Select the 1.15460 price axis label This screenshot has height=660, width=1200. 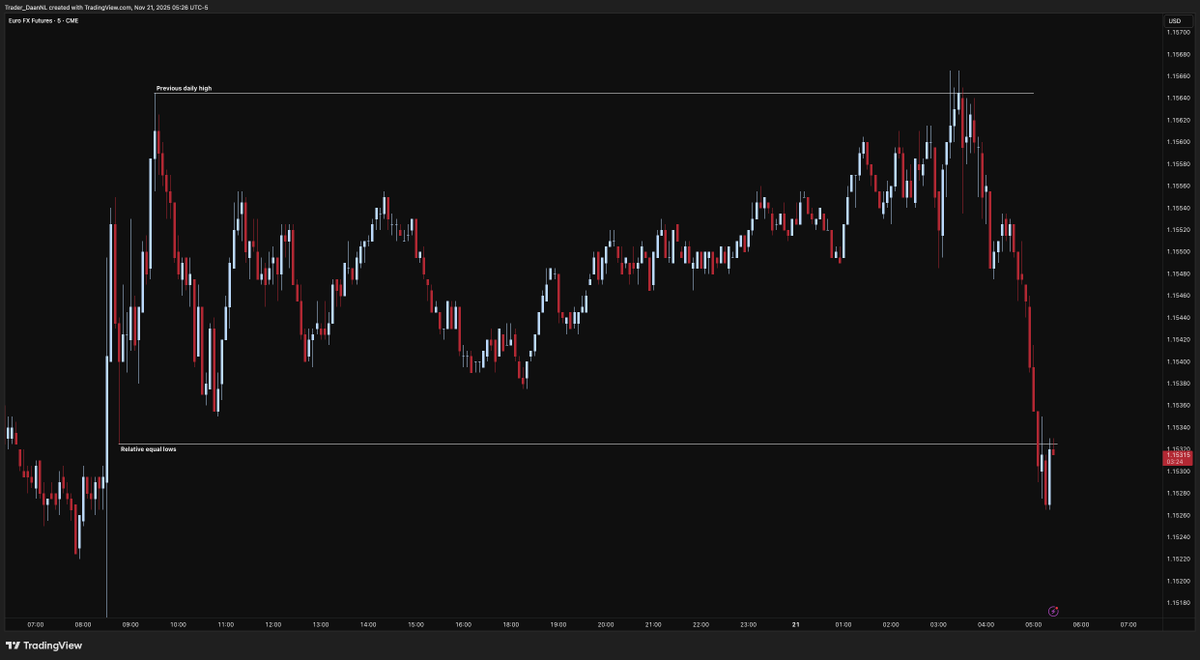click(1178, 296)
